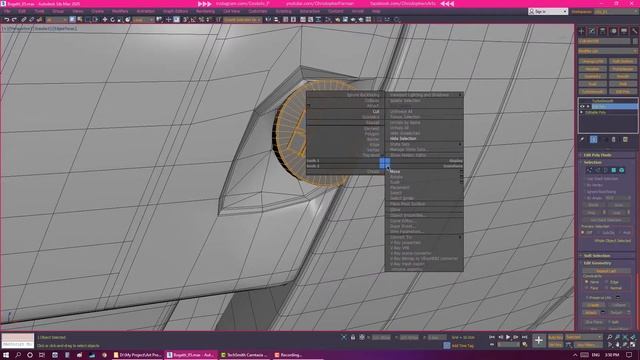Click the Align tool icon
640x360 pixels.
pyautogui.click(x=276, y=20)
